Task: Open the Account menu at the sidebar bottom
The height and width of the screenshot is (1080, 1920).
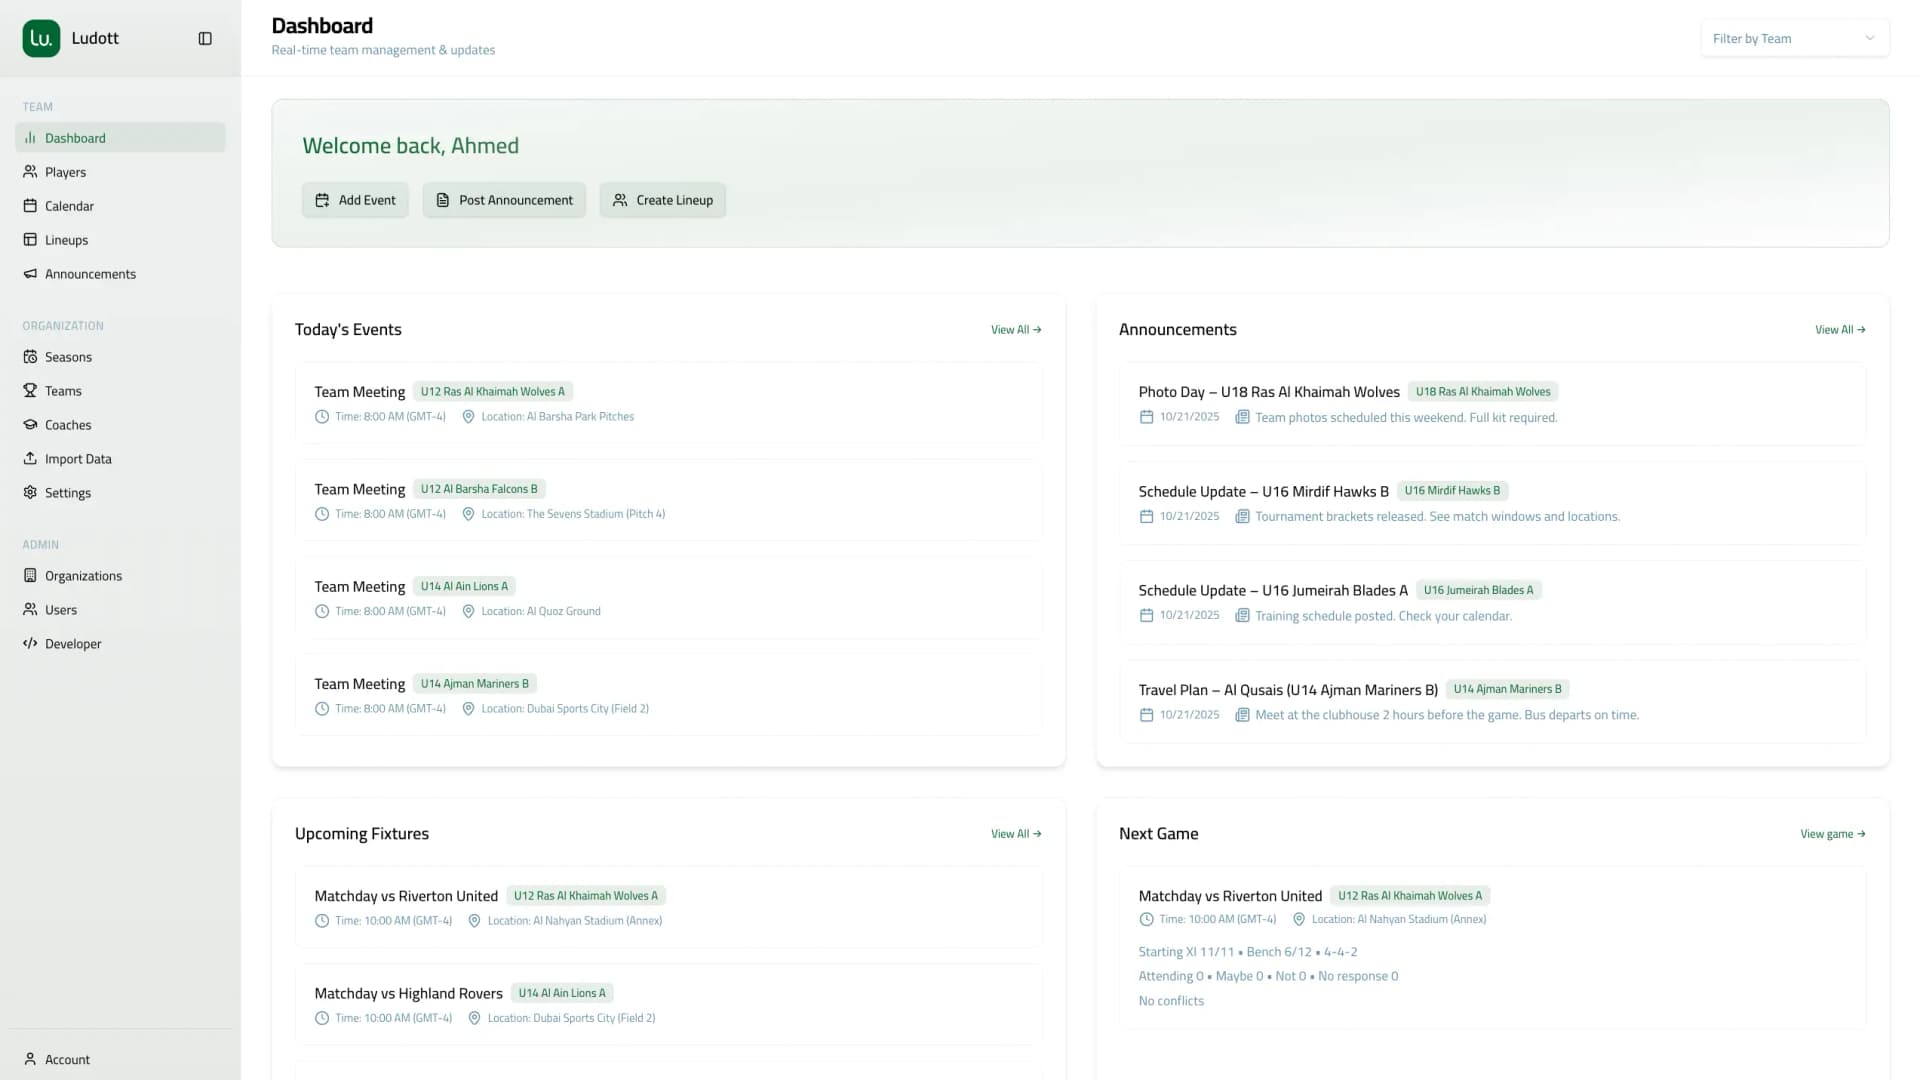Action: (x=67, y=1059)
